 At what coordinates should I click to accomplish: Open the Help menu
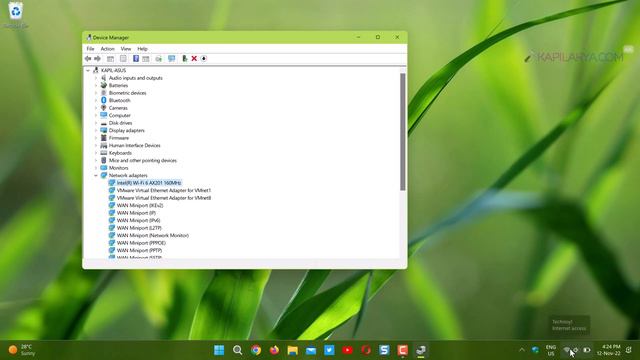142,49
